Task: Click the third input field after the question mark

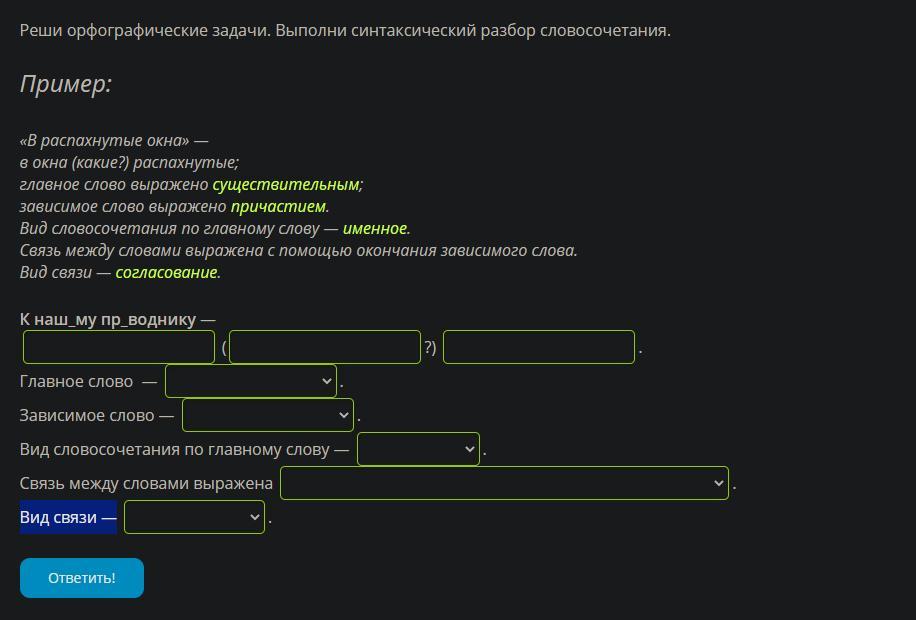Action: click(539, 347)
